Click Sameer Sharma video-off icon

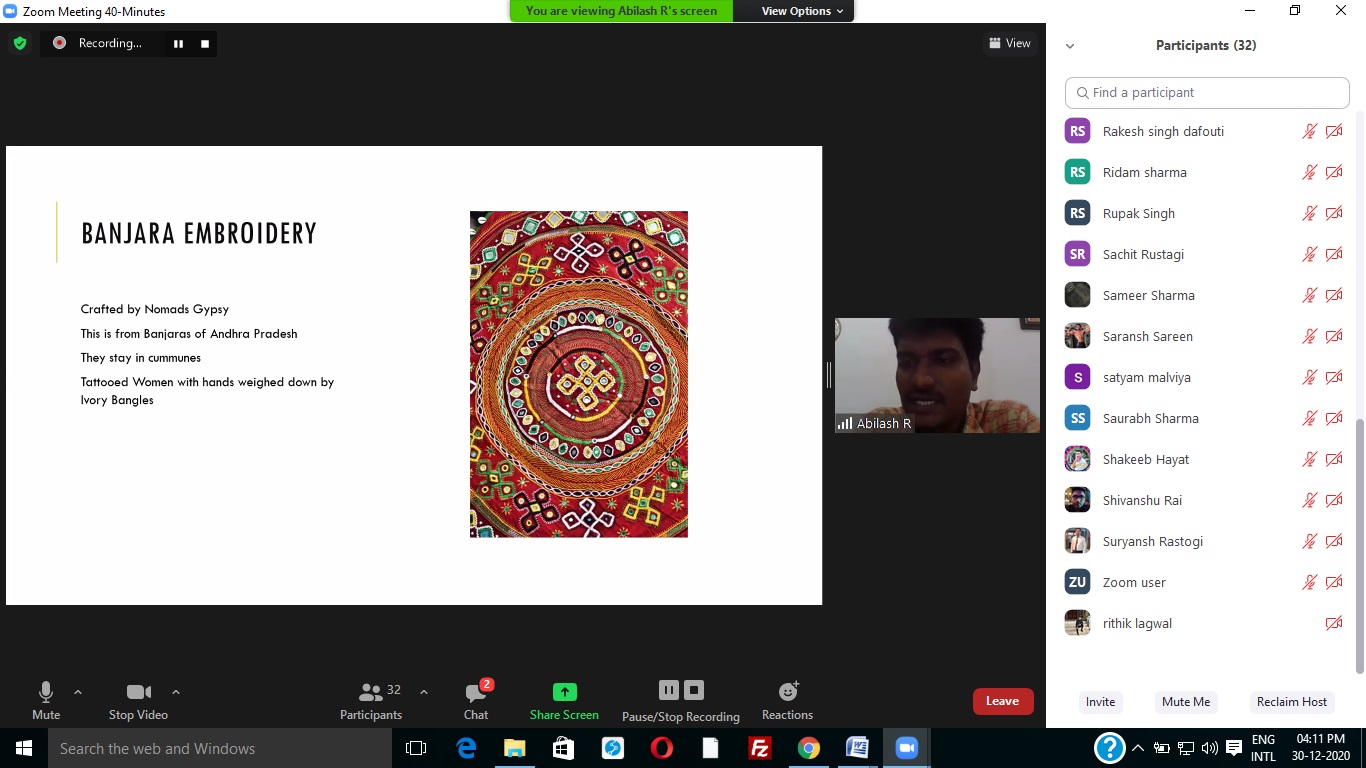pos(1334,295)
